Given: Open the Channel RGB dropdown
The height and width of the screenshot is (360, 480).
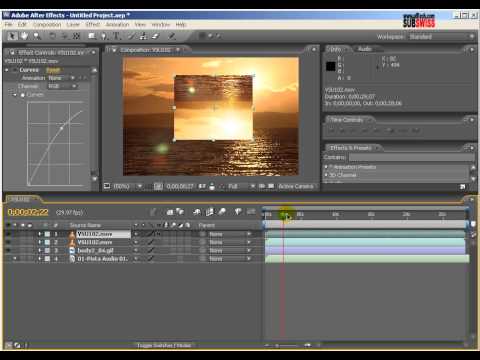Looking at the screenshot, I should (x=62, y=86).
